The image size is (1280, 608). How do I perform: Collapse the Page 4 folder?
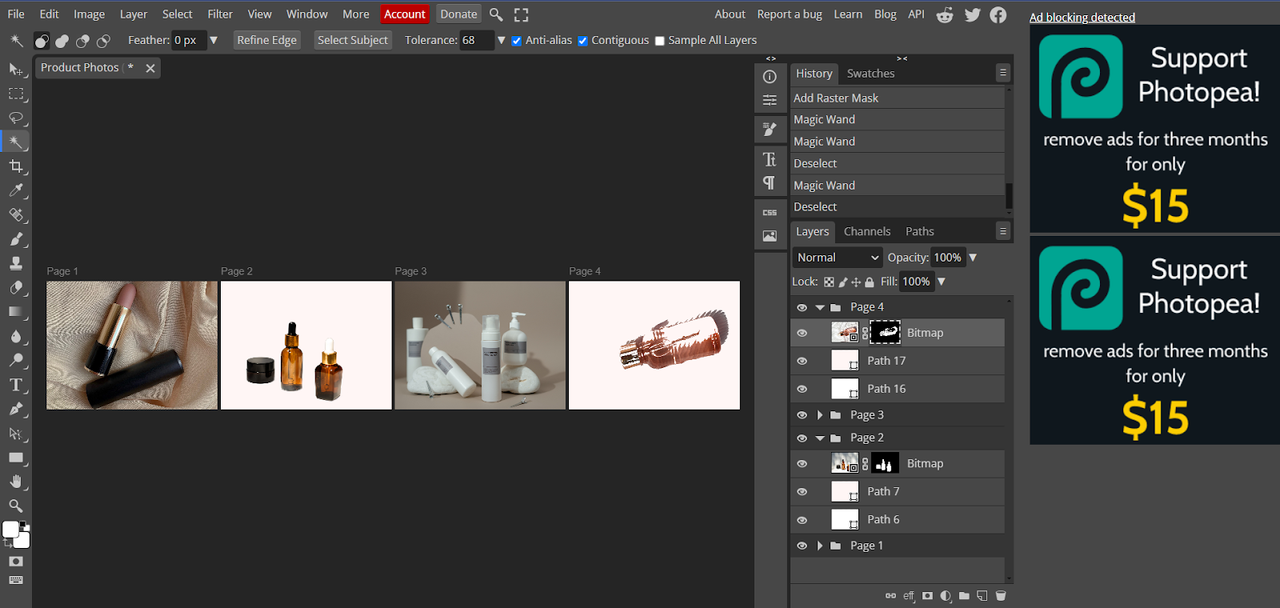coord(820,307)
